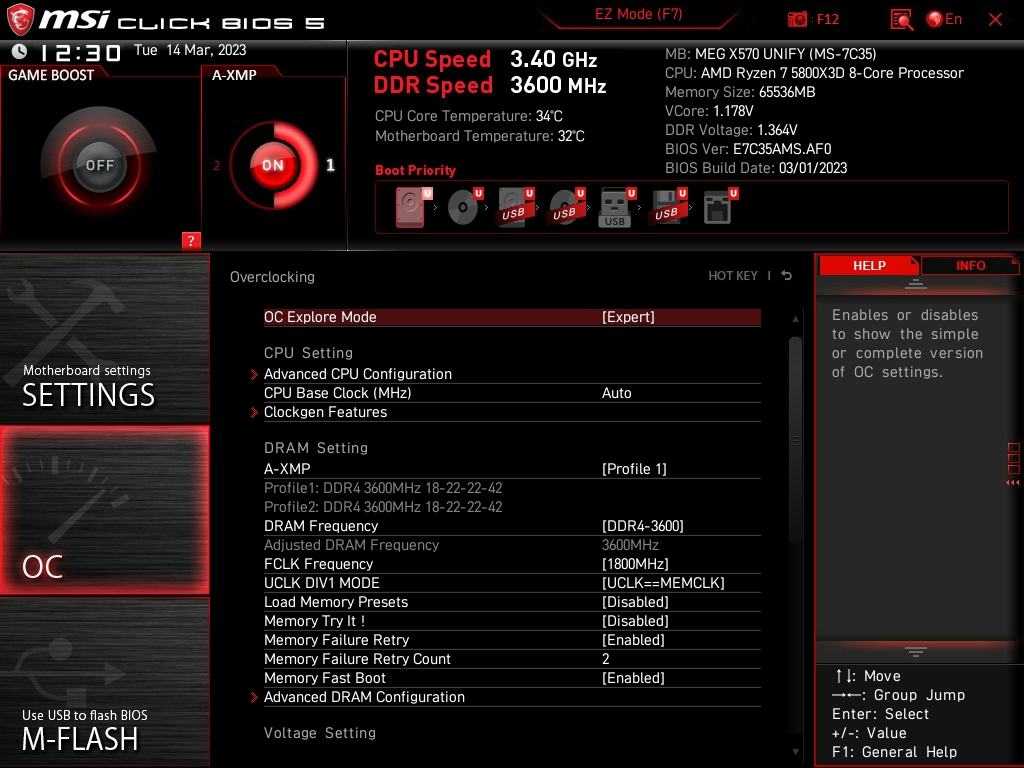Click the GAME BOOST label tab
This screenshot has height=768, width=1024.
coord(51,75)
